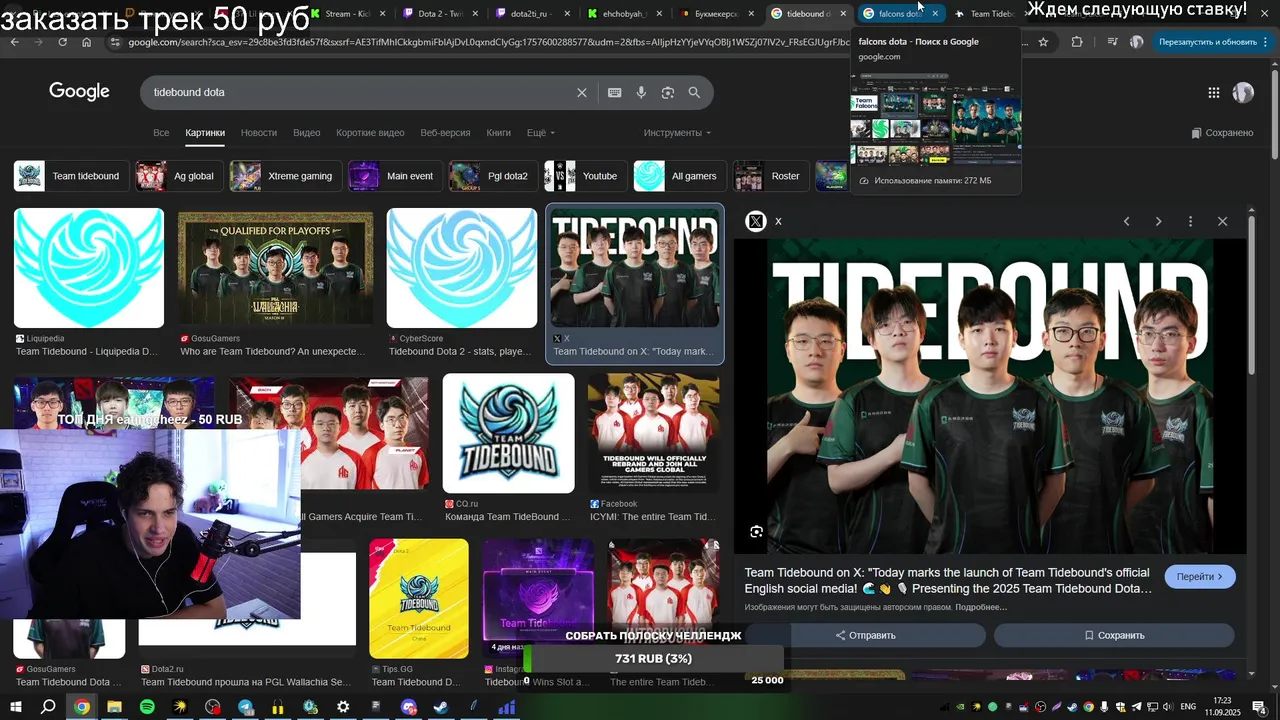Open the media controls icon in the toolbar

click(1113, 42)
